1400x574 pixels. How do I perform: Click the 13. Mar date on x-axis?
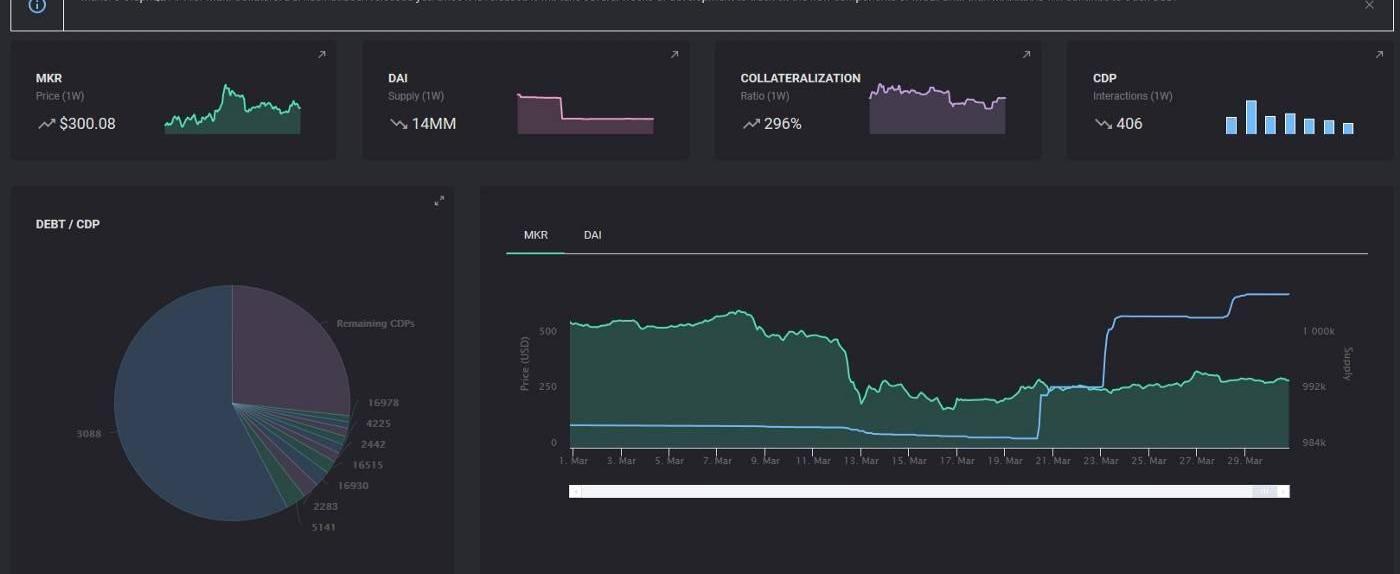point(862,461)
